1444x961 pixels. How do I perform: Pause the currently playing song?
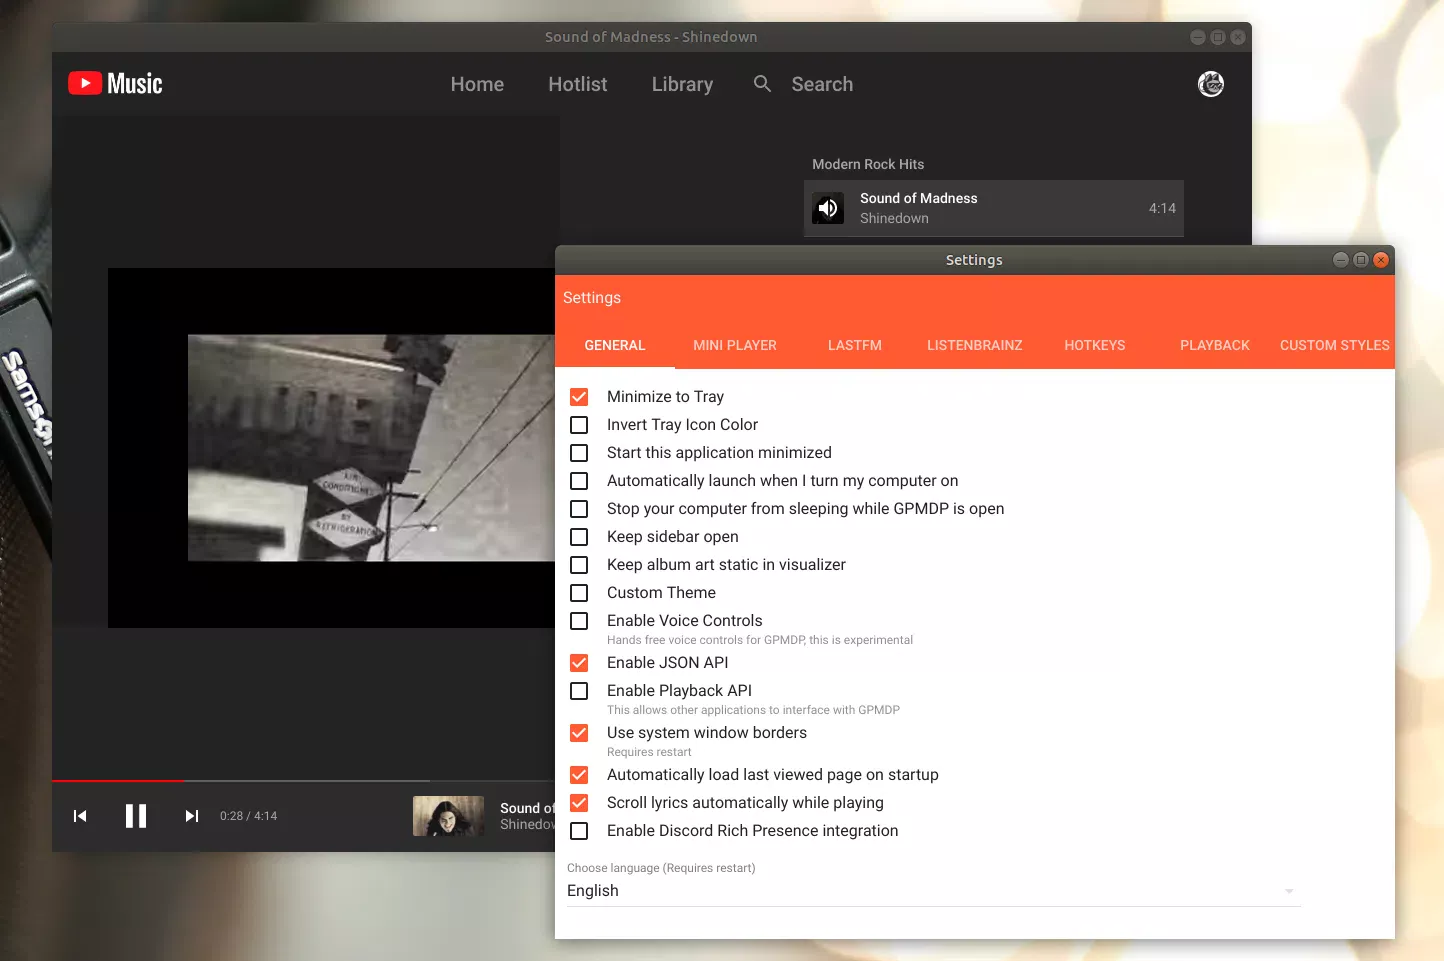pos(136,816)
